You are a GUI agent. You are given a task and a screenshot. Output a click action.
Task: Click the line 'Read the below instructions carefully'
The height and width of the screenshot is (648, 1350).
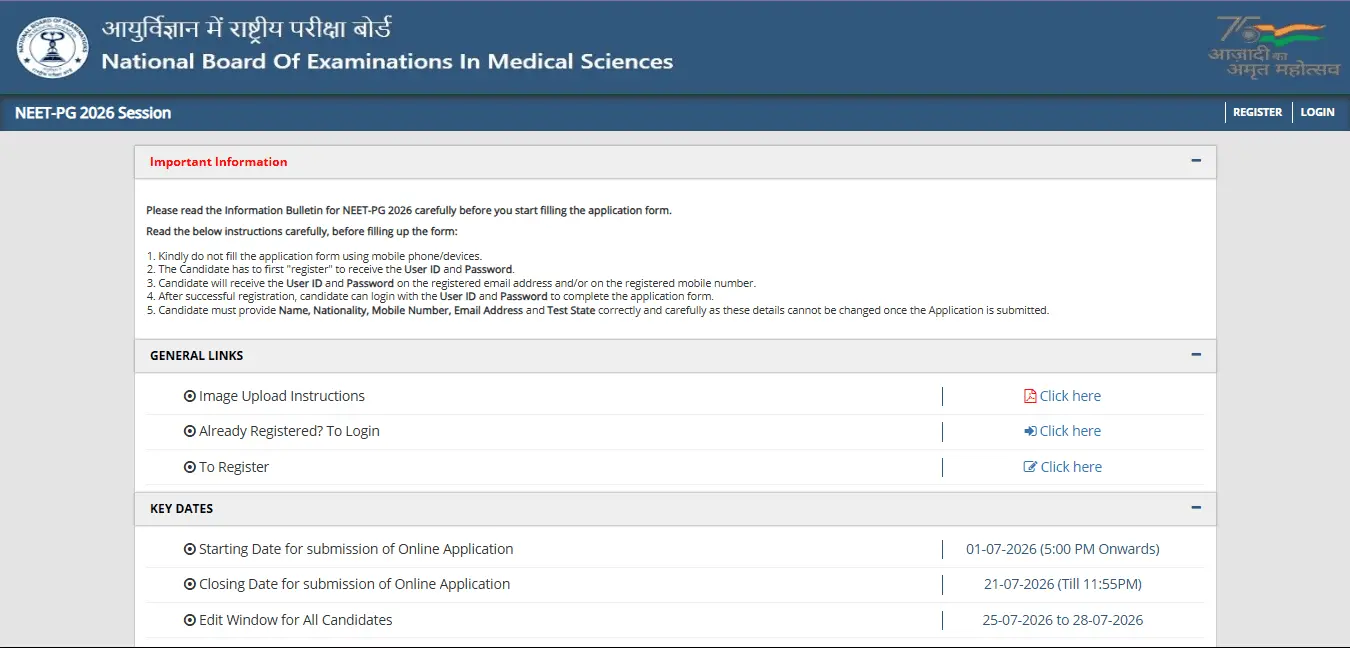pos(301,231)
